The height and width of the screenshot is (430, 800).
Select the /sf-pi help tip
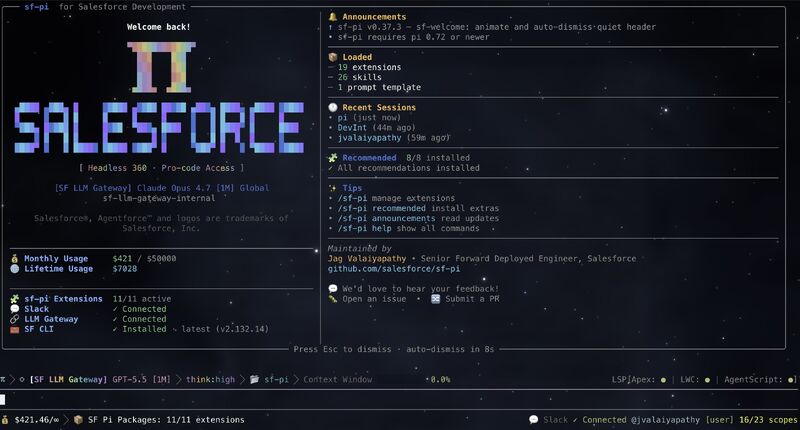(408, 229)
